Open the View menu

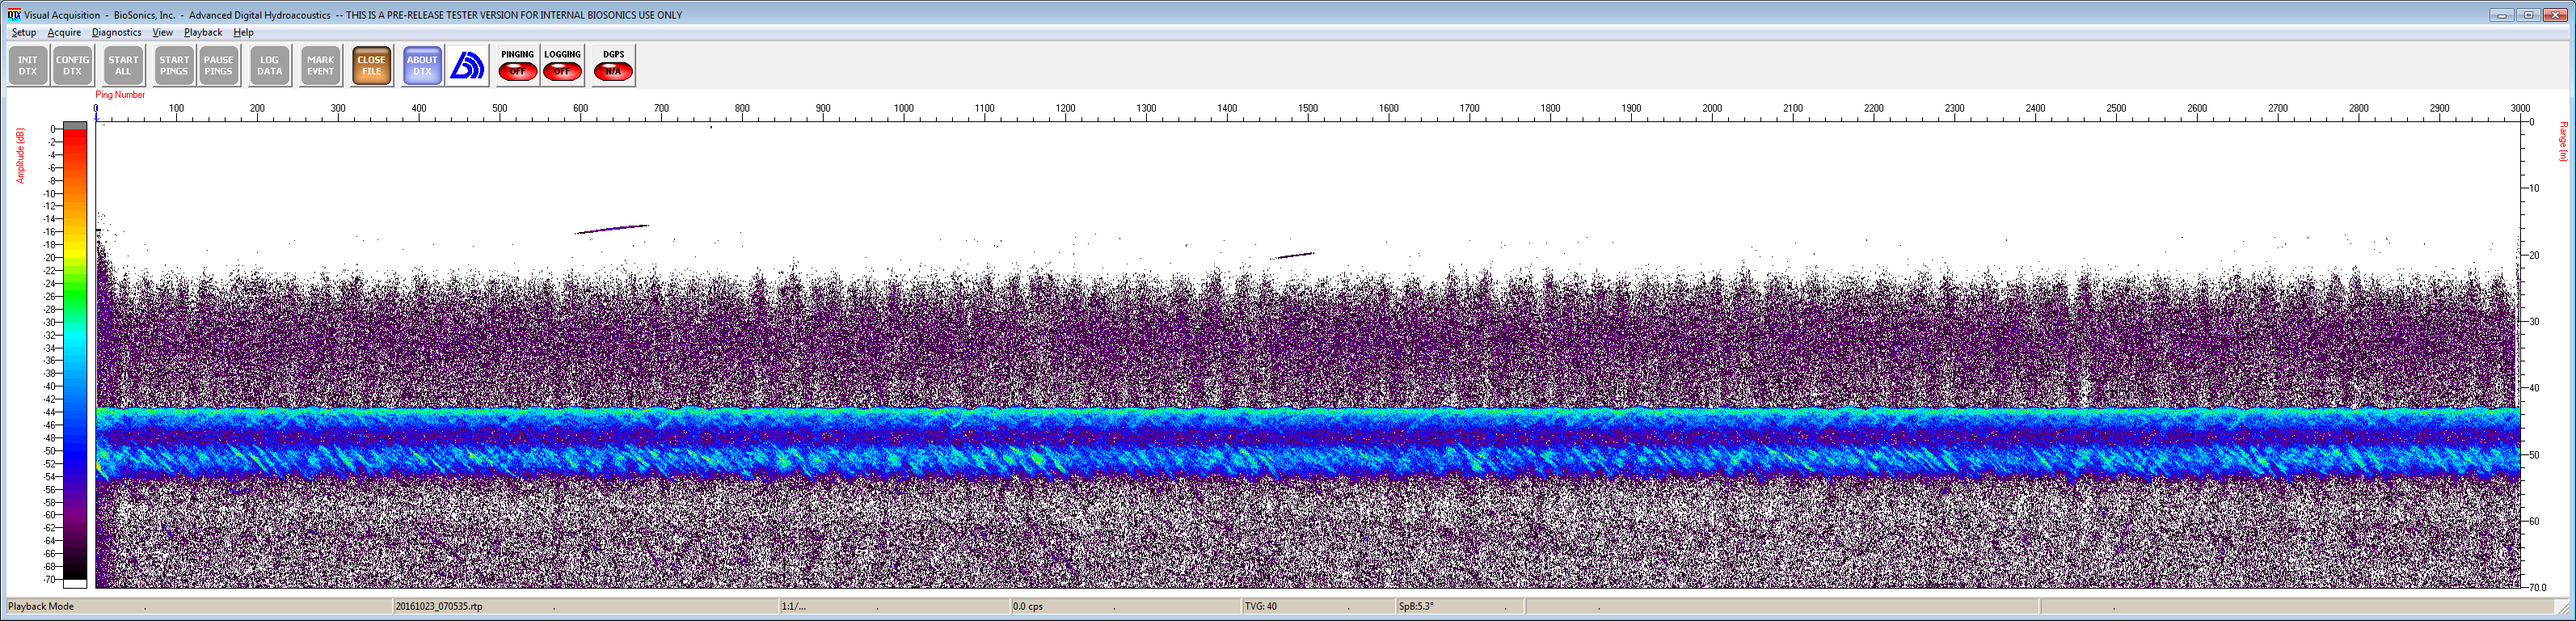(x=162, y=32)
